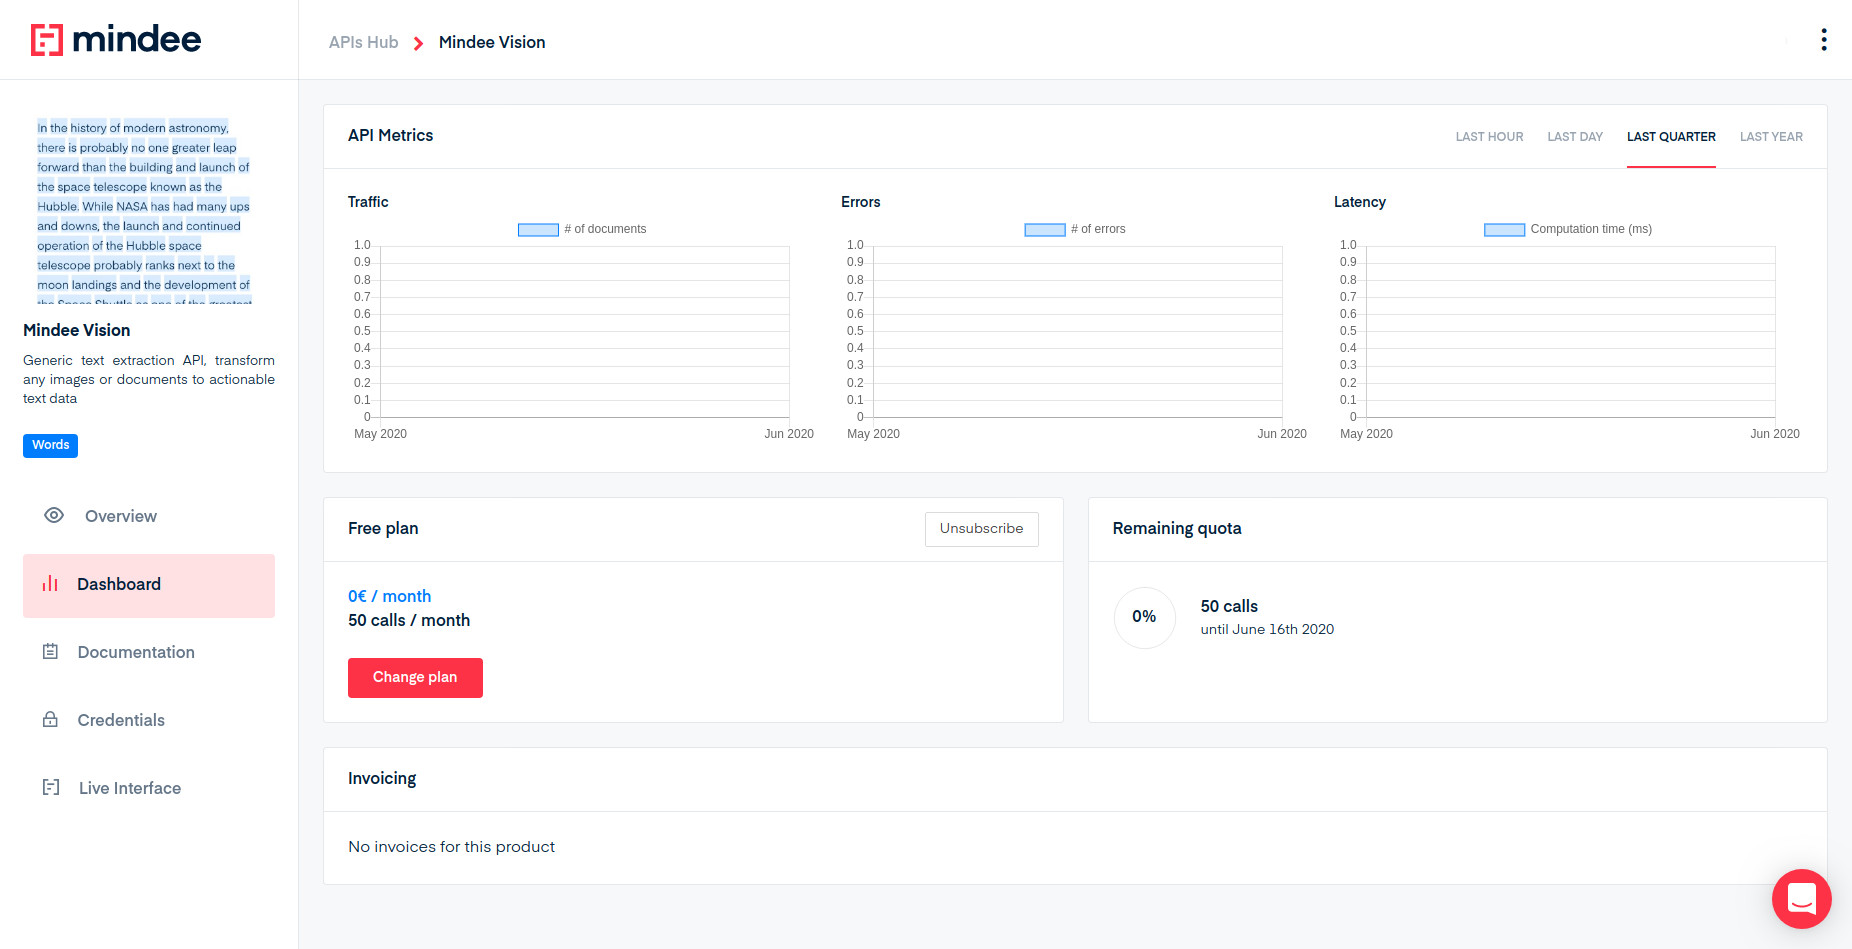The image size is (1852, 949).
Task: Click the Mindee Vision sidebar title
Action: point(77,330)
